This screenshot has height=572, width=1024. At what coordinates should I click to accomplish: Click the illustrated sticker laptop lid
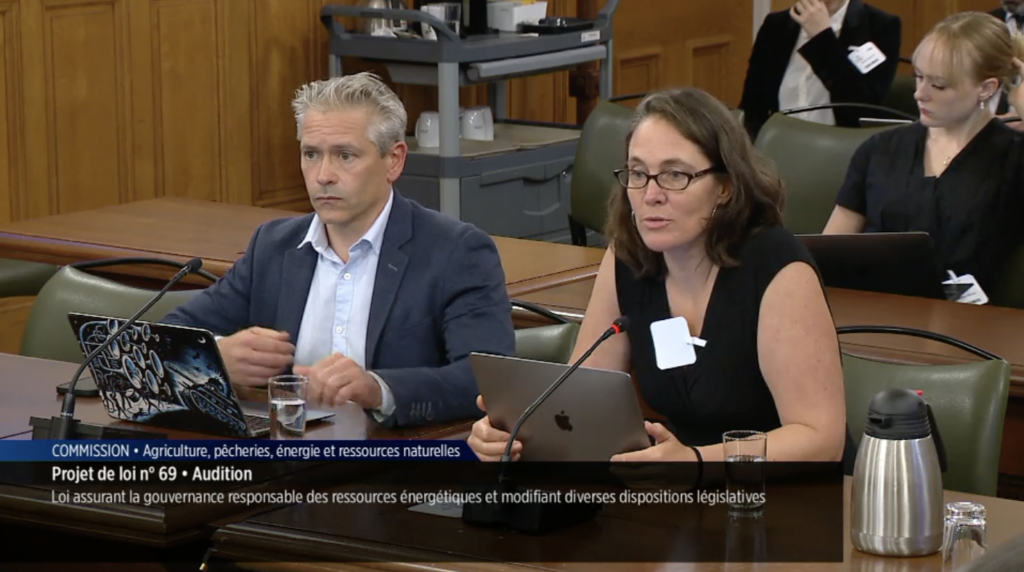pyautogui.click(x=159, y=375)
